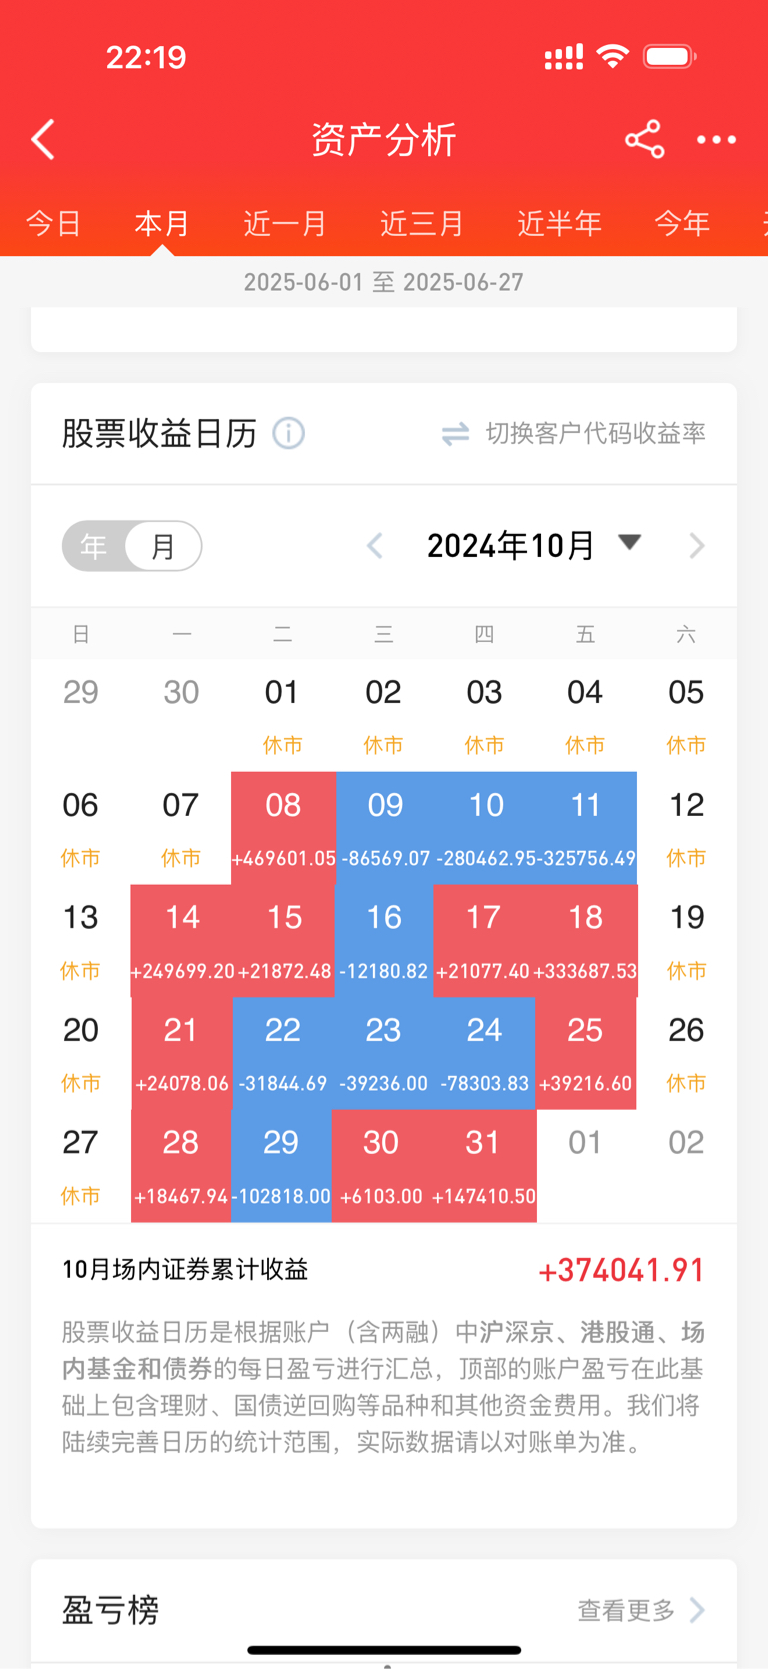
Task: Tap the red cell for October 18
Action: click(586, 941)
